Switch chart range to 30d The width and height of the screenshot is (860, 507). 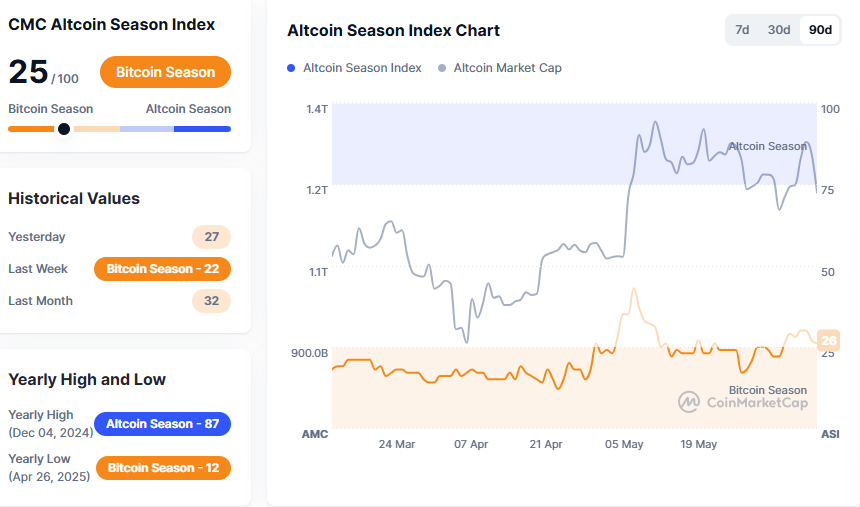click(779, 30)
